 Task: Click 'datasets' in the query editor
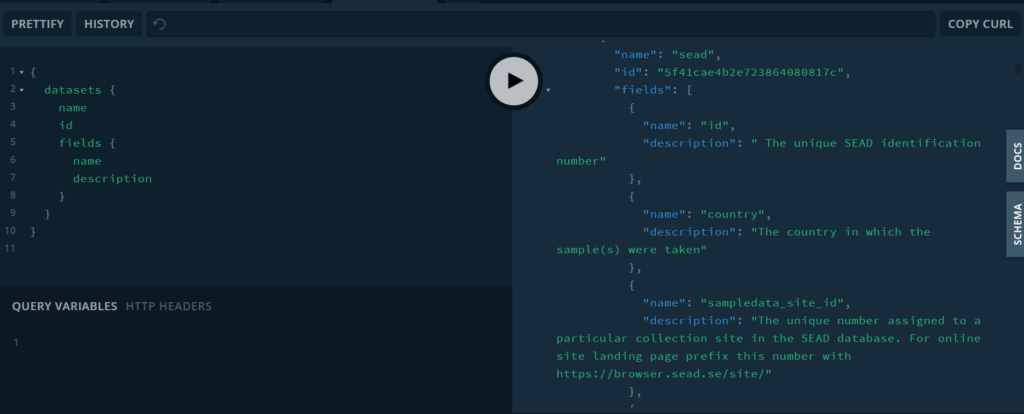click(x=73, y=89)
